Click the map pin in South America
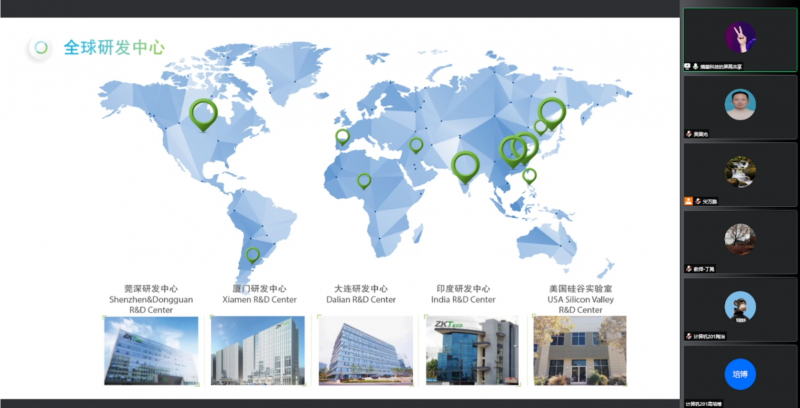800x408 pixels. click(253, 255)
